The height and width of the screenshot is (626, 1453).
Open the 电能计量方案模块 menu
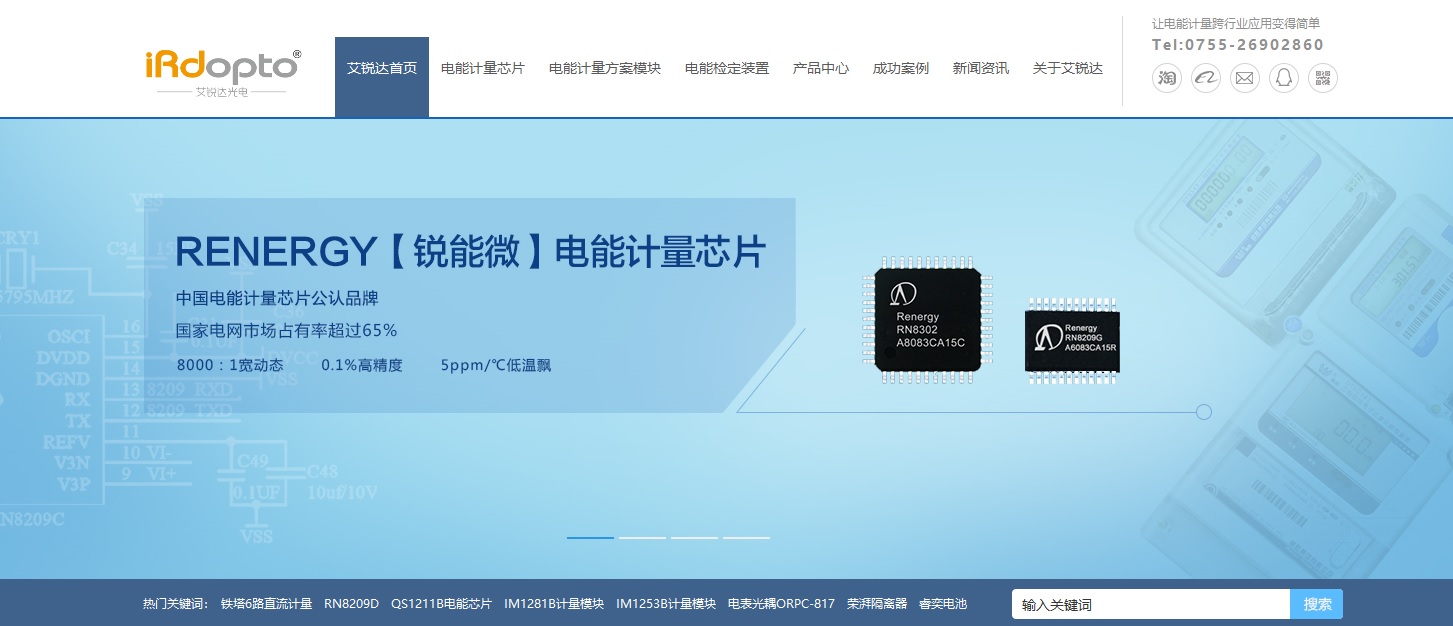tap(605, 69)
